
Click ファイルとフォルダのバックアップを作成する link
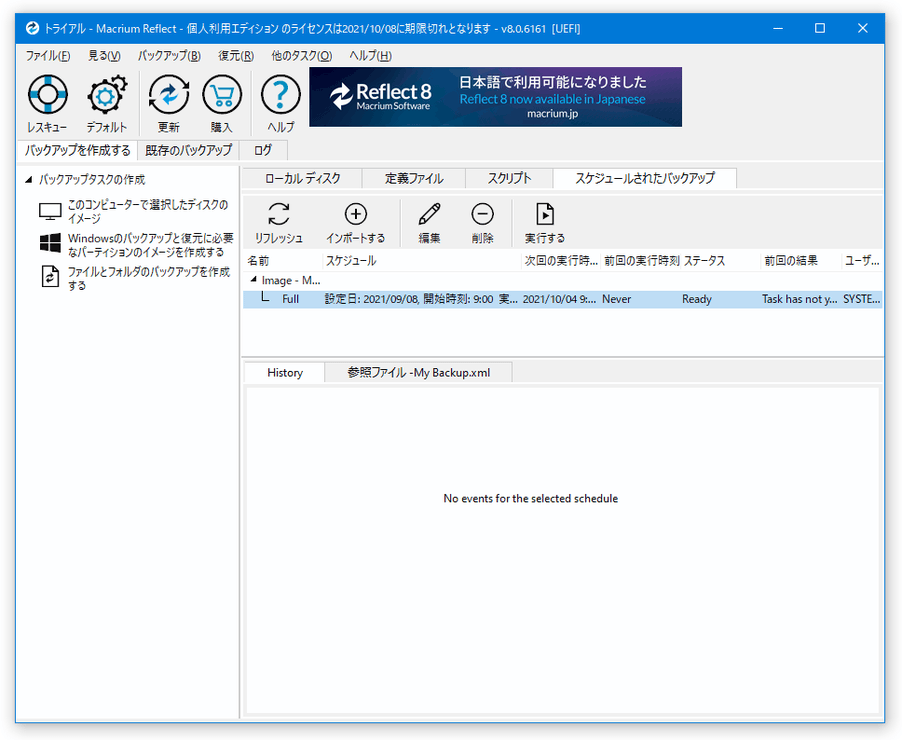coord(148,278)
